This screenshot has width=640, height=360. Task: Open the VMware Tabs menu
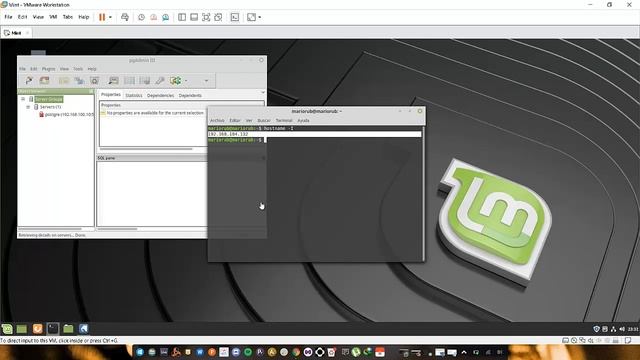coord(68,17)
